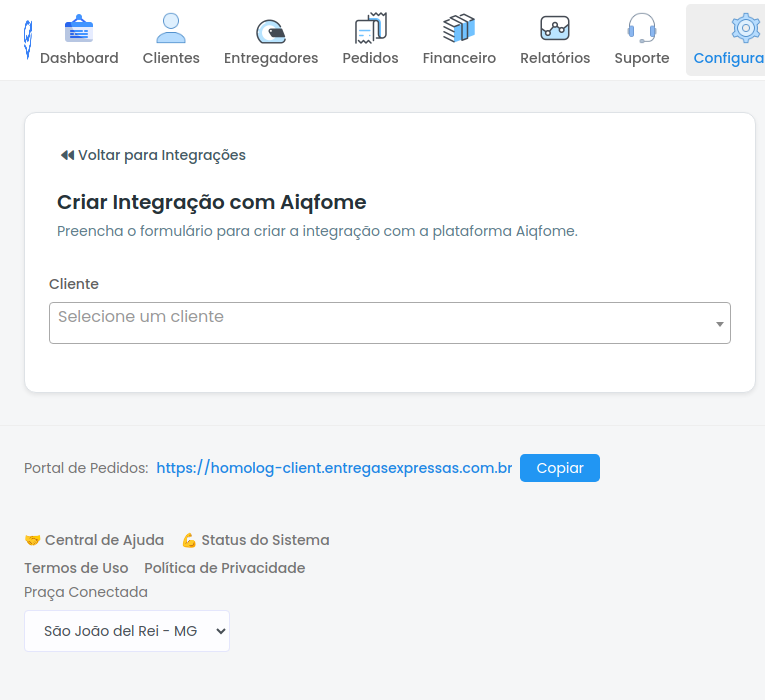Click the Suporte headset icon
The width and height of the screenshot is (765, 700).
pyautogui.click(x=641, y=28)
